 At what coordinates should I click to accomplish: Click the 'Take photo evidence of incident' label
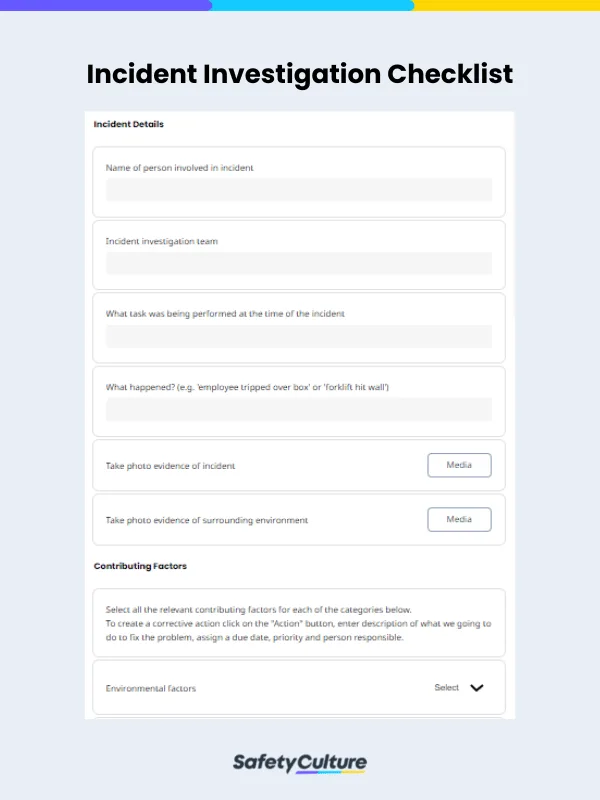171,466
